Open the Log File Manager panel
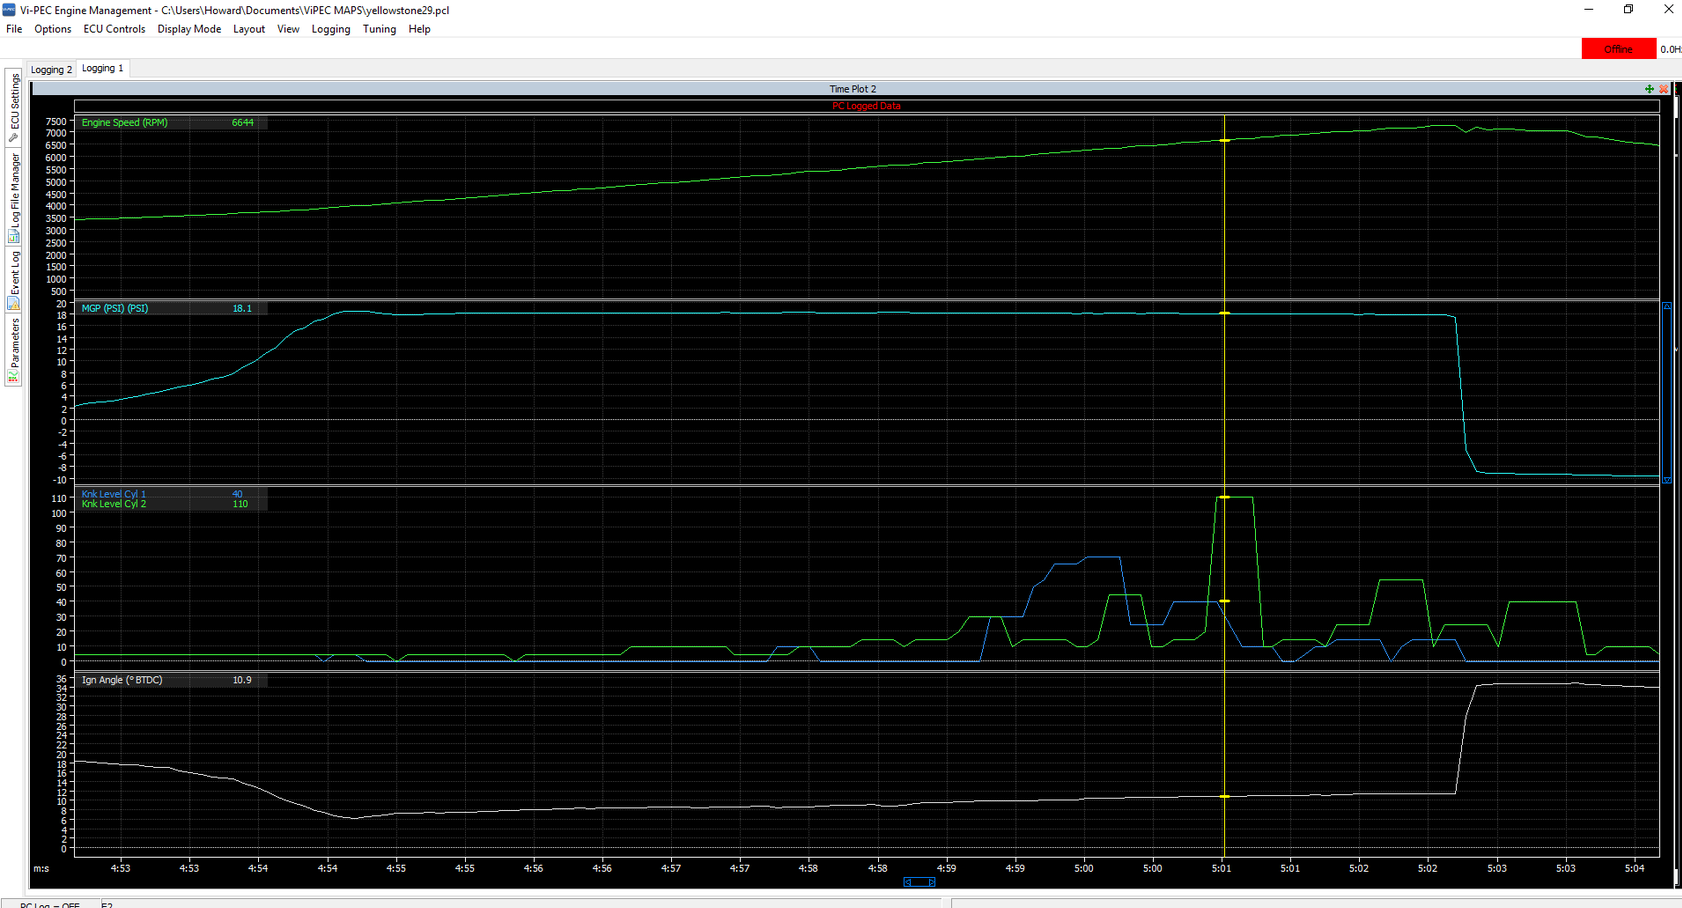The width and height of the screenshot is (1682, 908). (x=14, y=197)
